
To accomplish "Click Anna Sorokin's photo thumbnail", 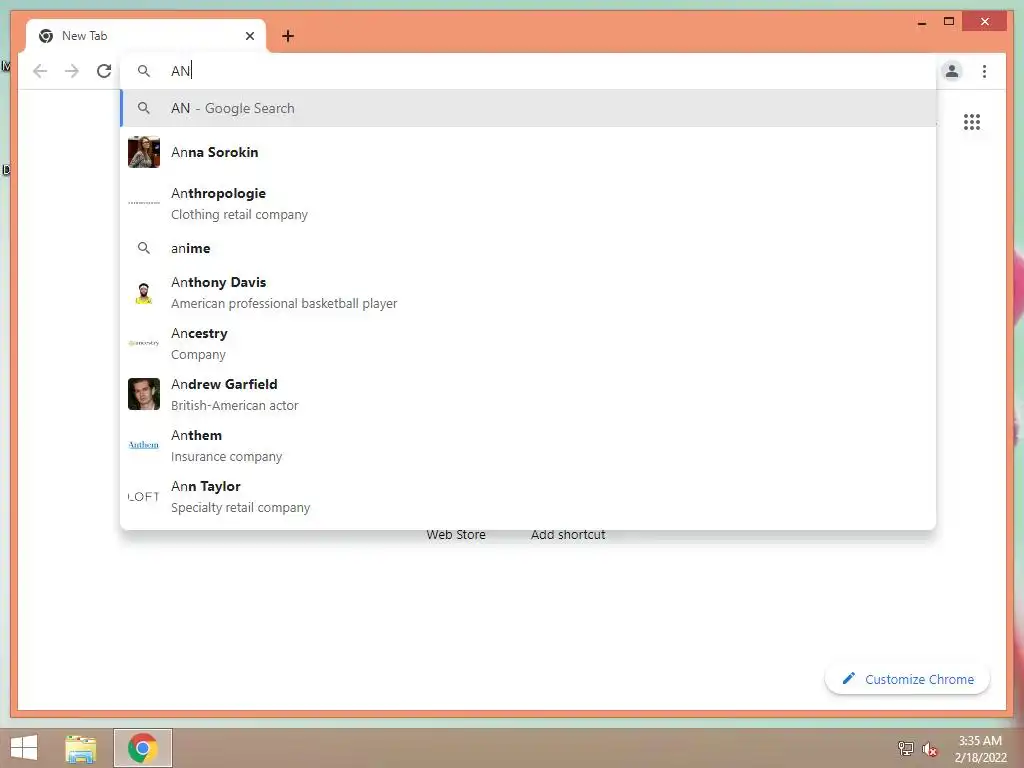I will click(144, 152).
